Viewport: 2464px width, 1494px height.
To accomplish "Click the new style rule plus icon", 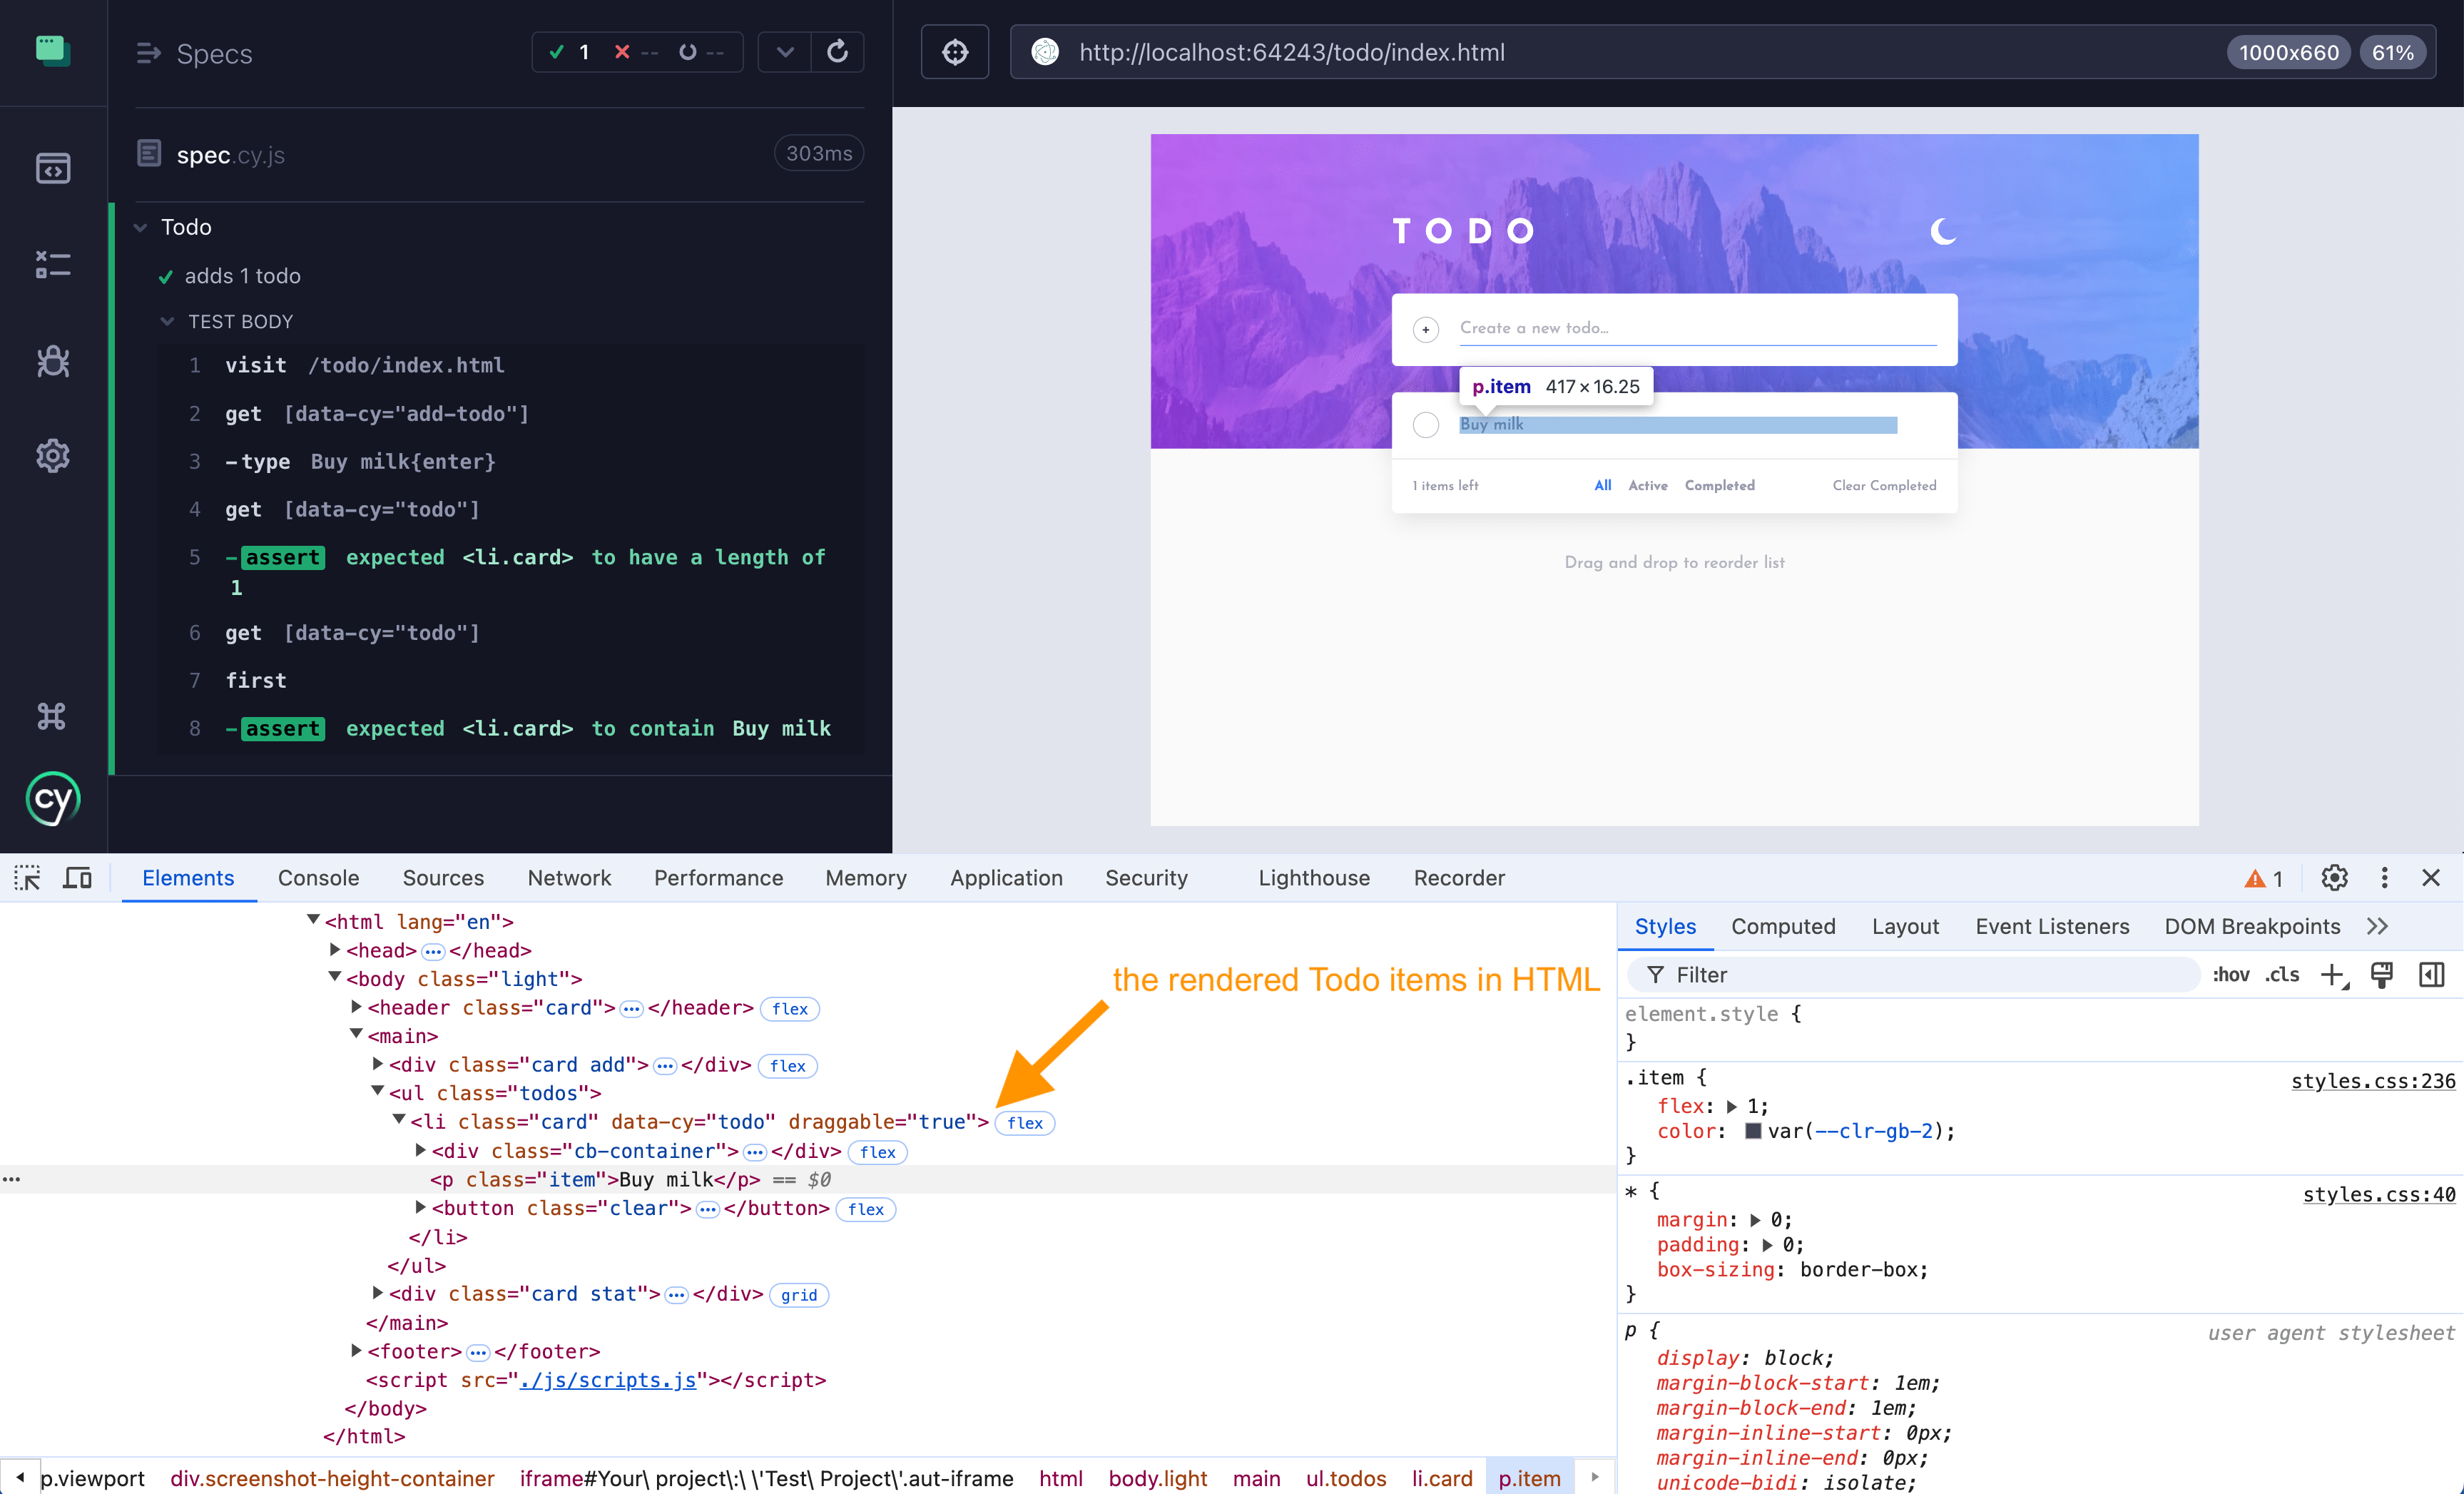I will point(2333,975).
